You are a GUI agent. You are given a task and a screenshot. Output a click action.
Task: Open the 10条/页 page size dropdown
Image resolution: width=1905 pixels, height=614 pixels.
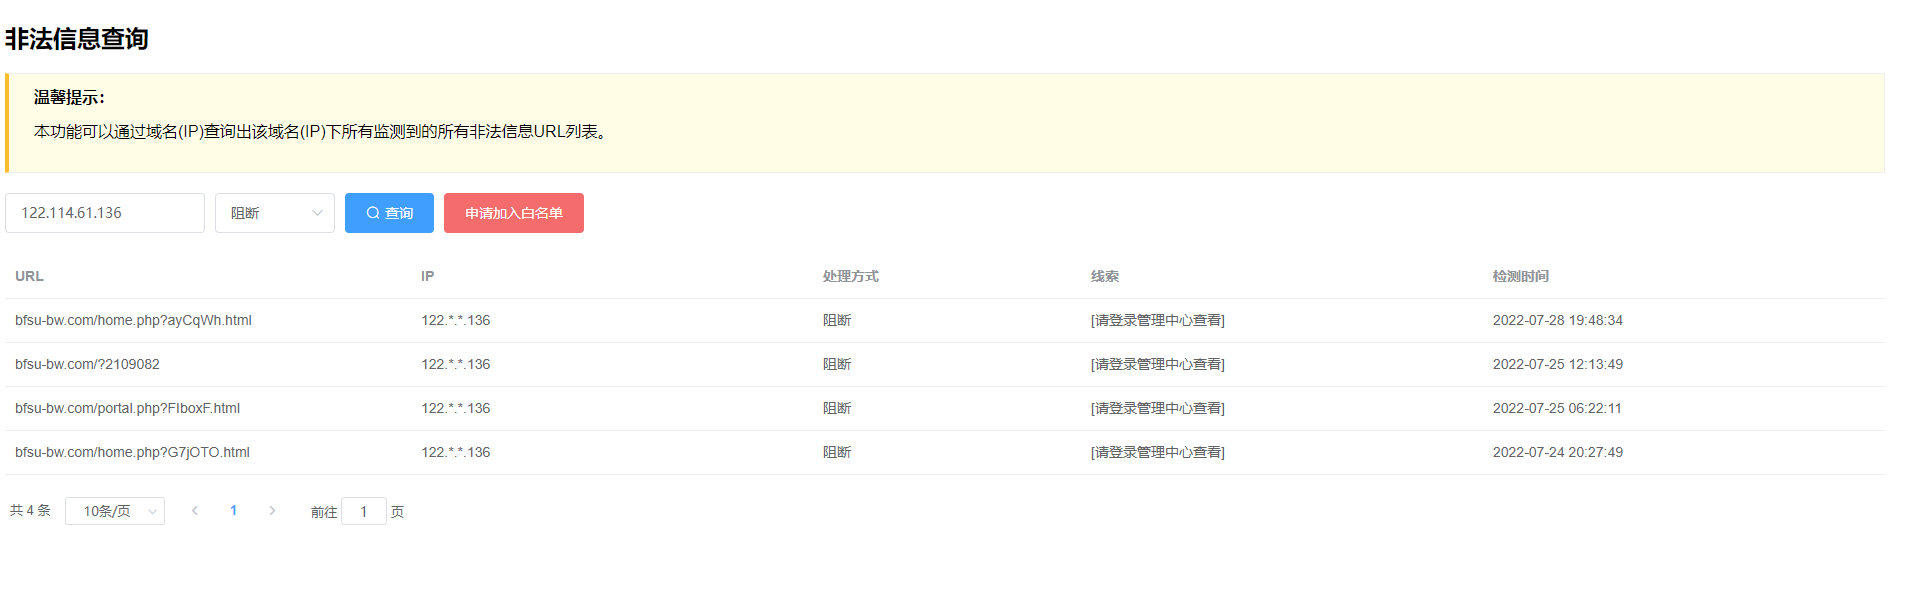(115, 511)
